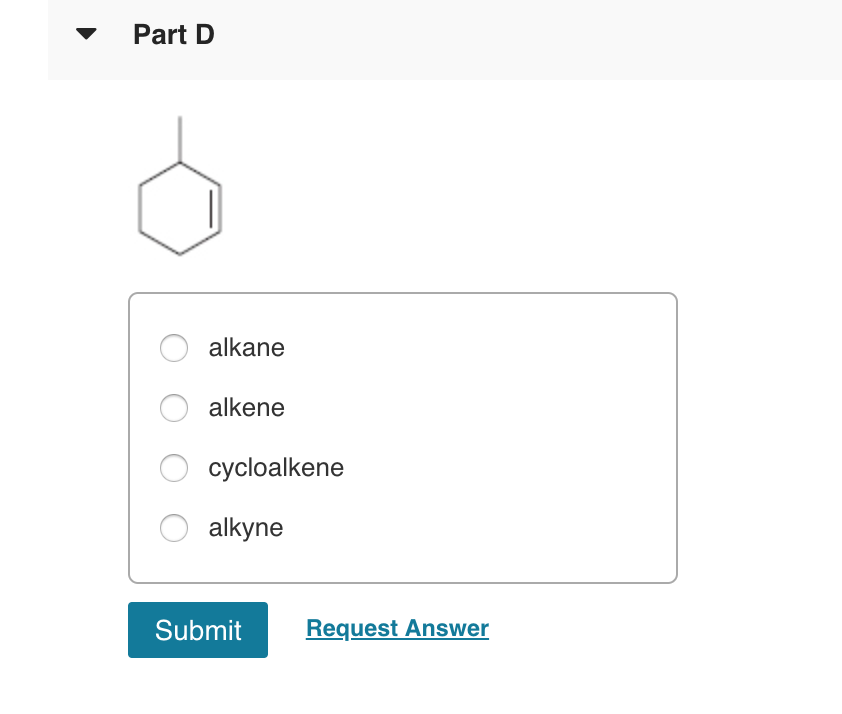
Task: Click the 'alkyne' answer label text
Action: click(246, 528)
